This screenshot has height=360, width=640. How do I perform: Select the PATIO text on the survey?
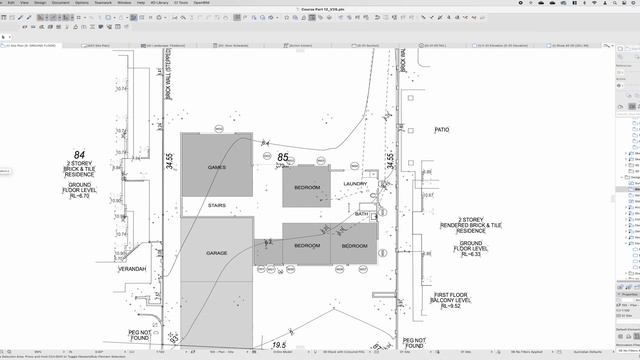442,130
